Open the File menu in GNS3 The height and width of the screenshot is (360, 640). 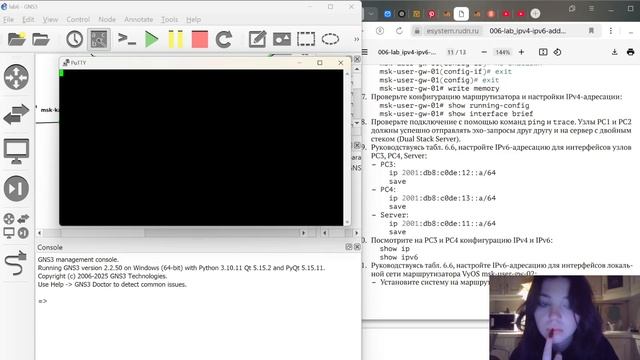point(8,20)
